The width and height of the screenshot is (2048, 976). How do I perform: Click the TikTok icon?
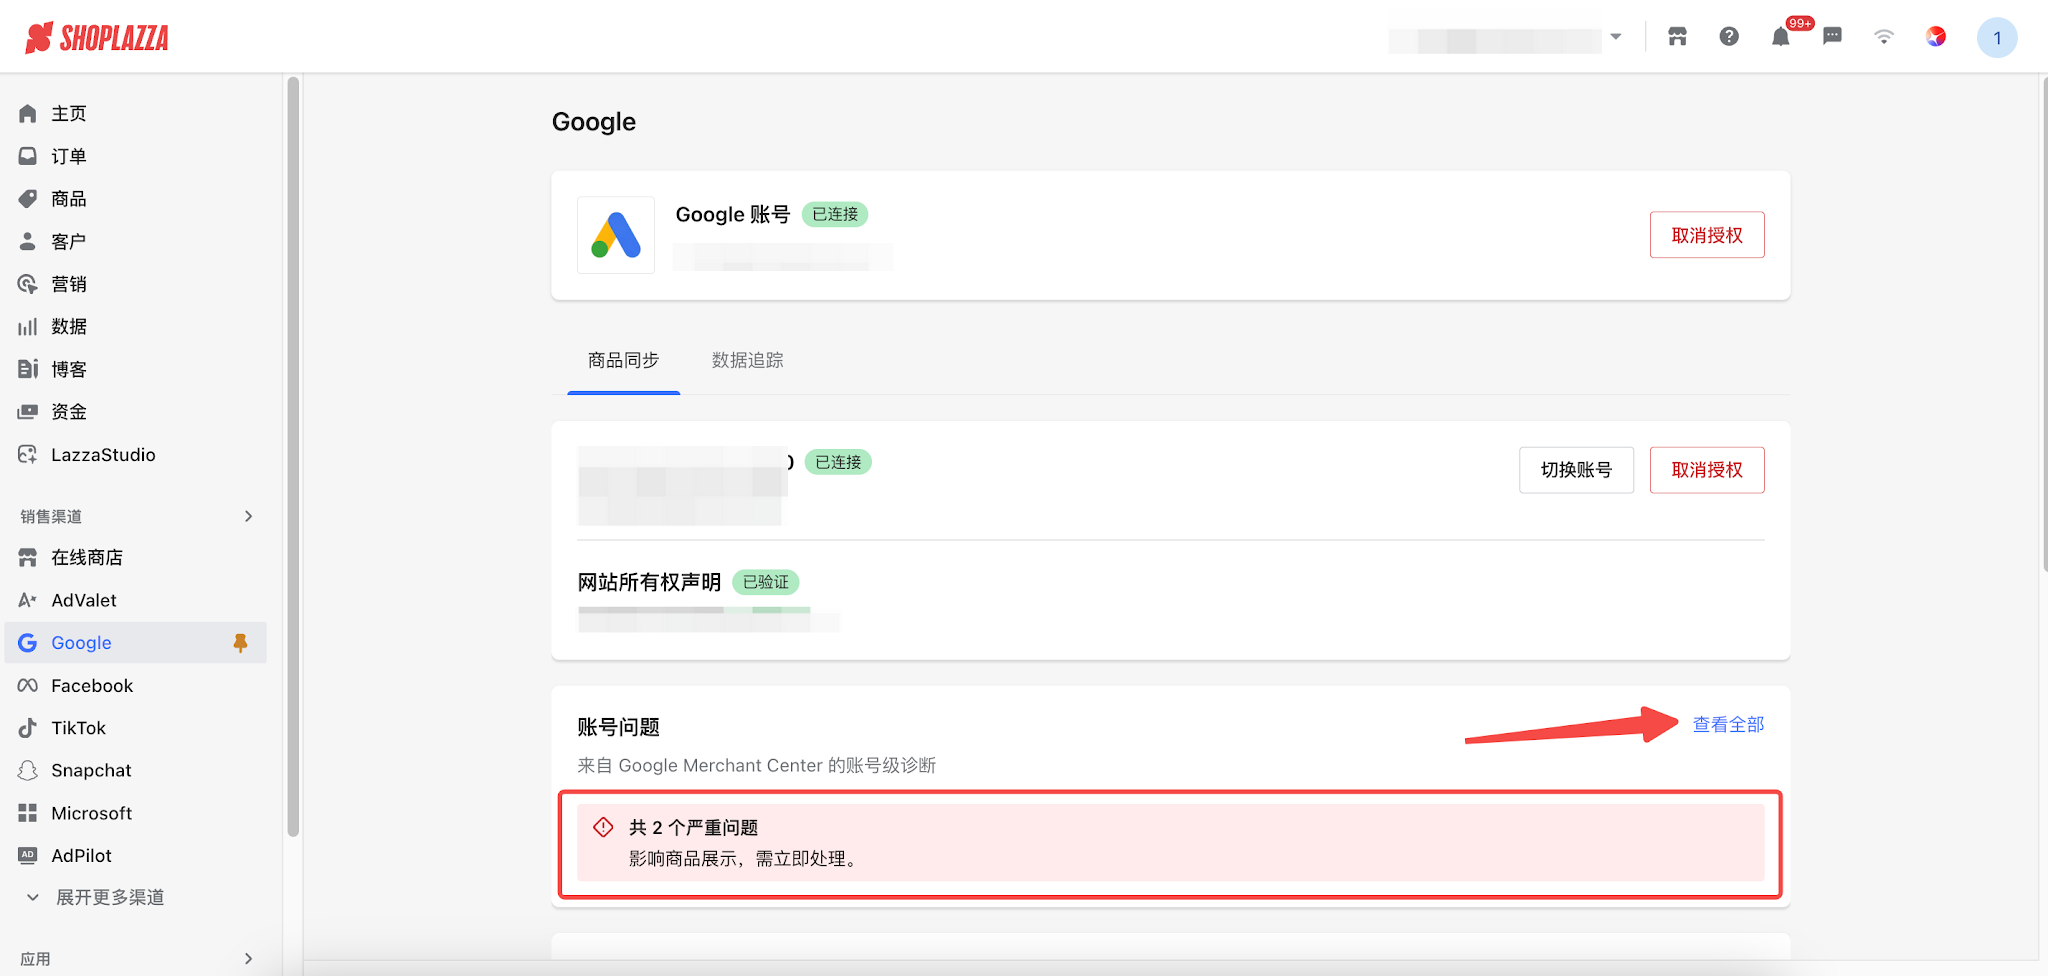point(28,728)
